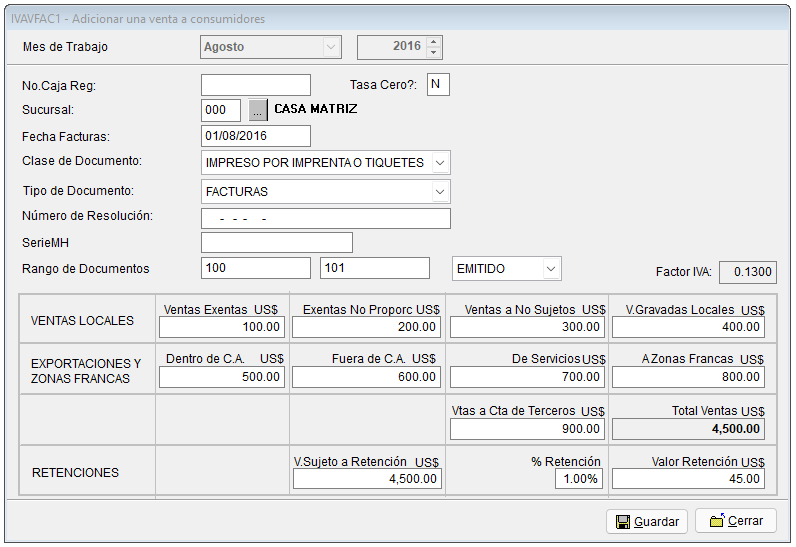
Task: Click Vtas a Cta de Terceros field 900.00
Action: (527, 429)
